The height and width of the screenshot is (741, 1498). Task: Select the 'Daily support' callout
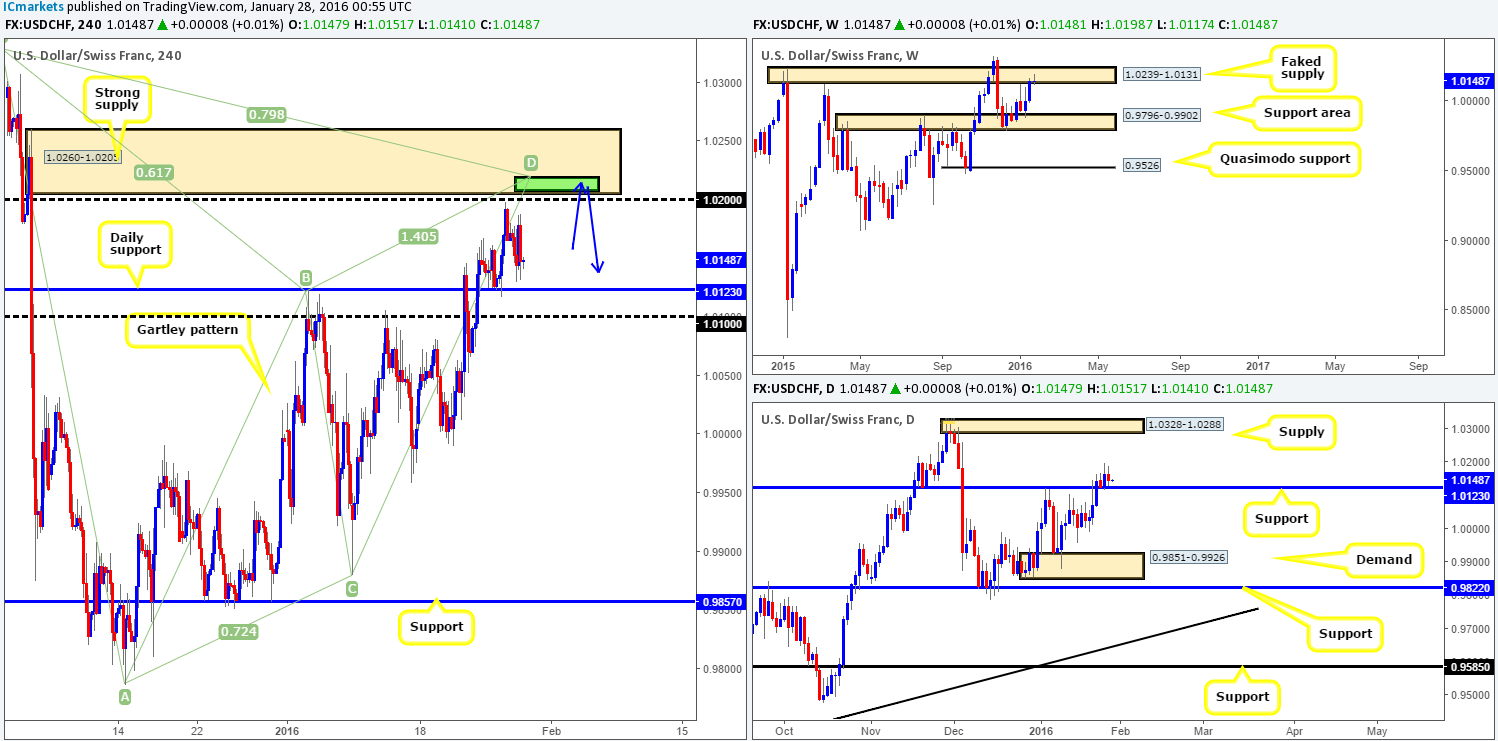[136, 242]
